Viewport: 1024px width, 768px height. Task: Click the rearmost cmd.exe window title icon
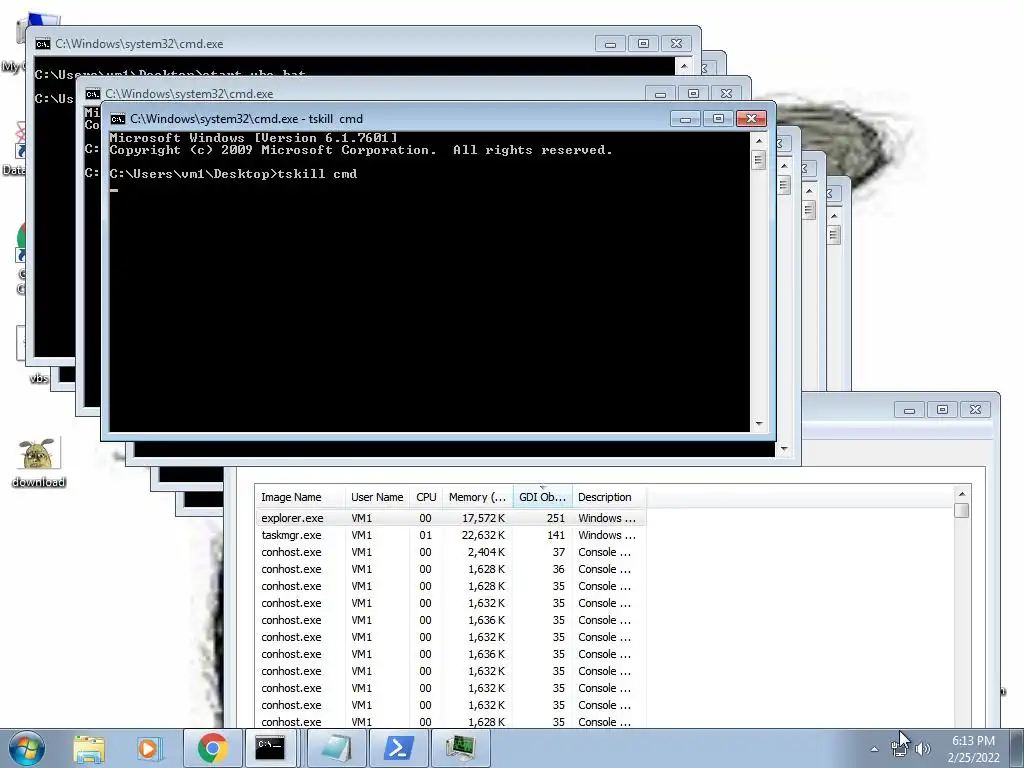pos(42,44)
